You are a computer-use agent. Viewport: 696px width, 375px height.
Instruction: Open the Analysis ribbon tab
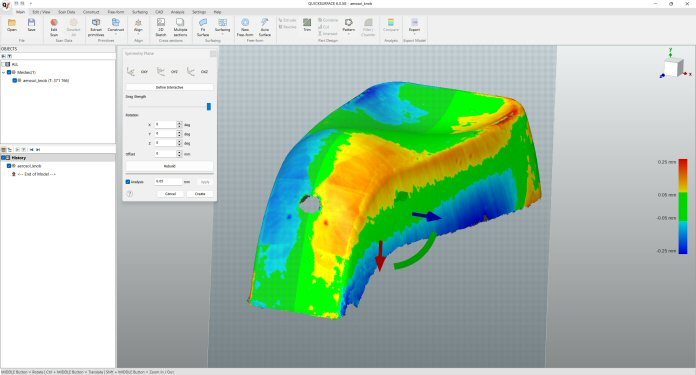click(178, 12)
